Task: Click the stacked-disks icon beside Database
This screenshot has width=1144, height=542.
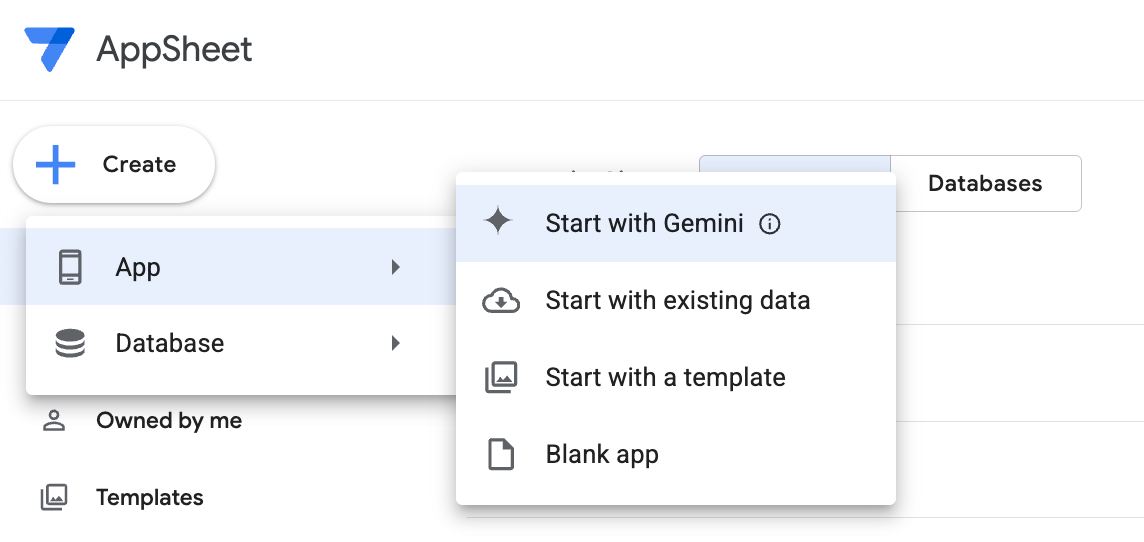Action: point(70,343)
